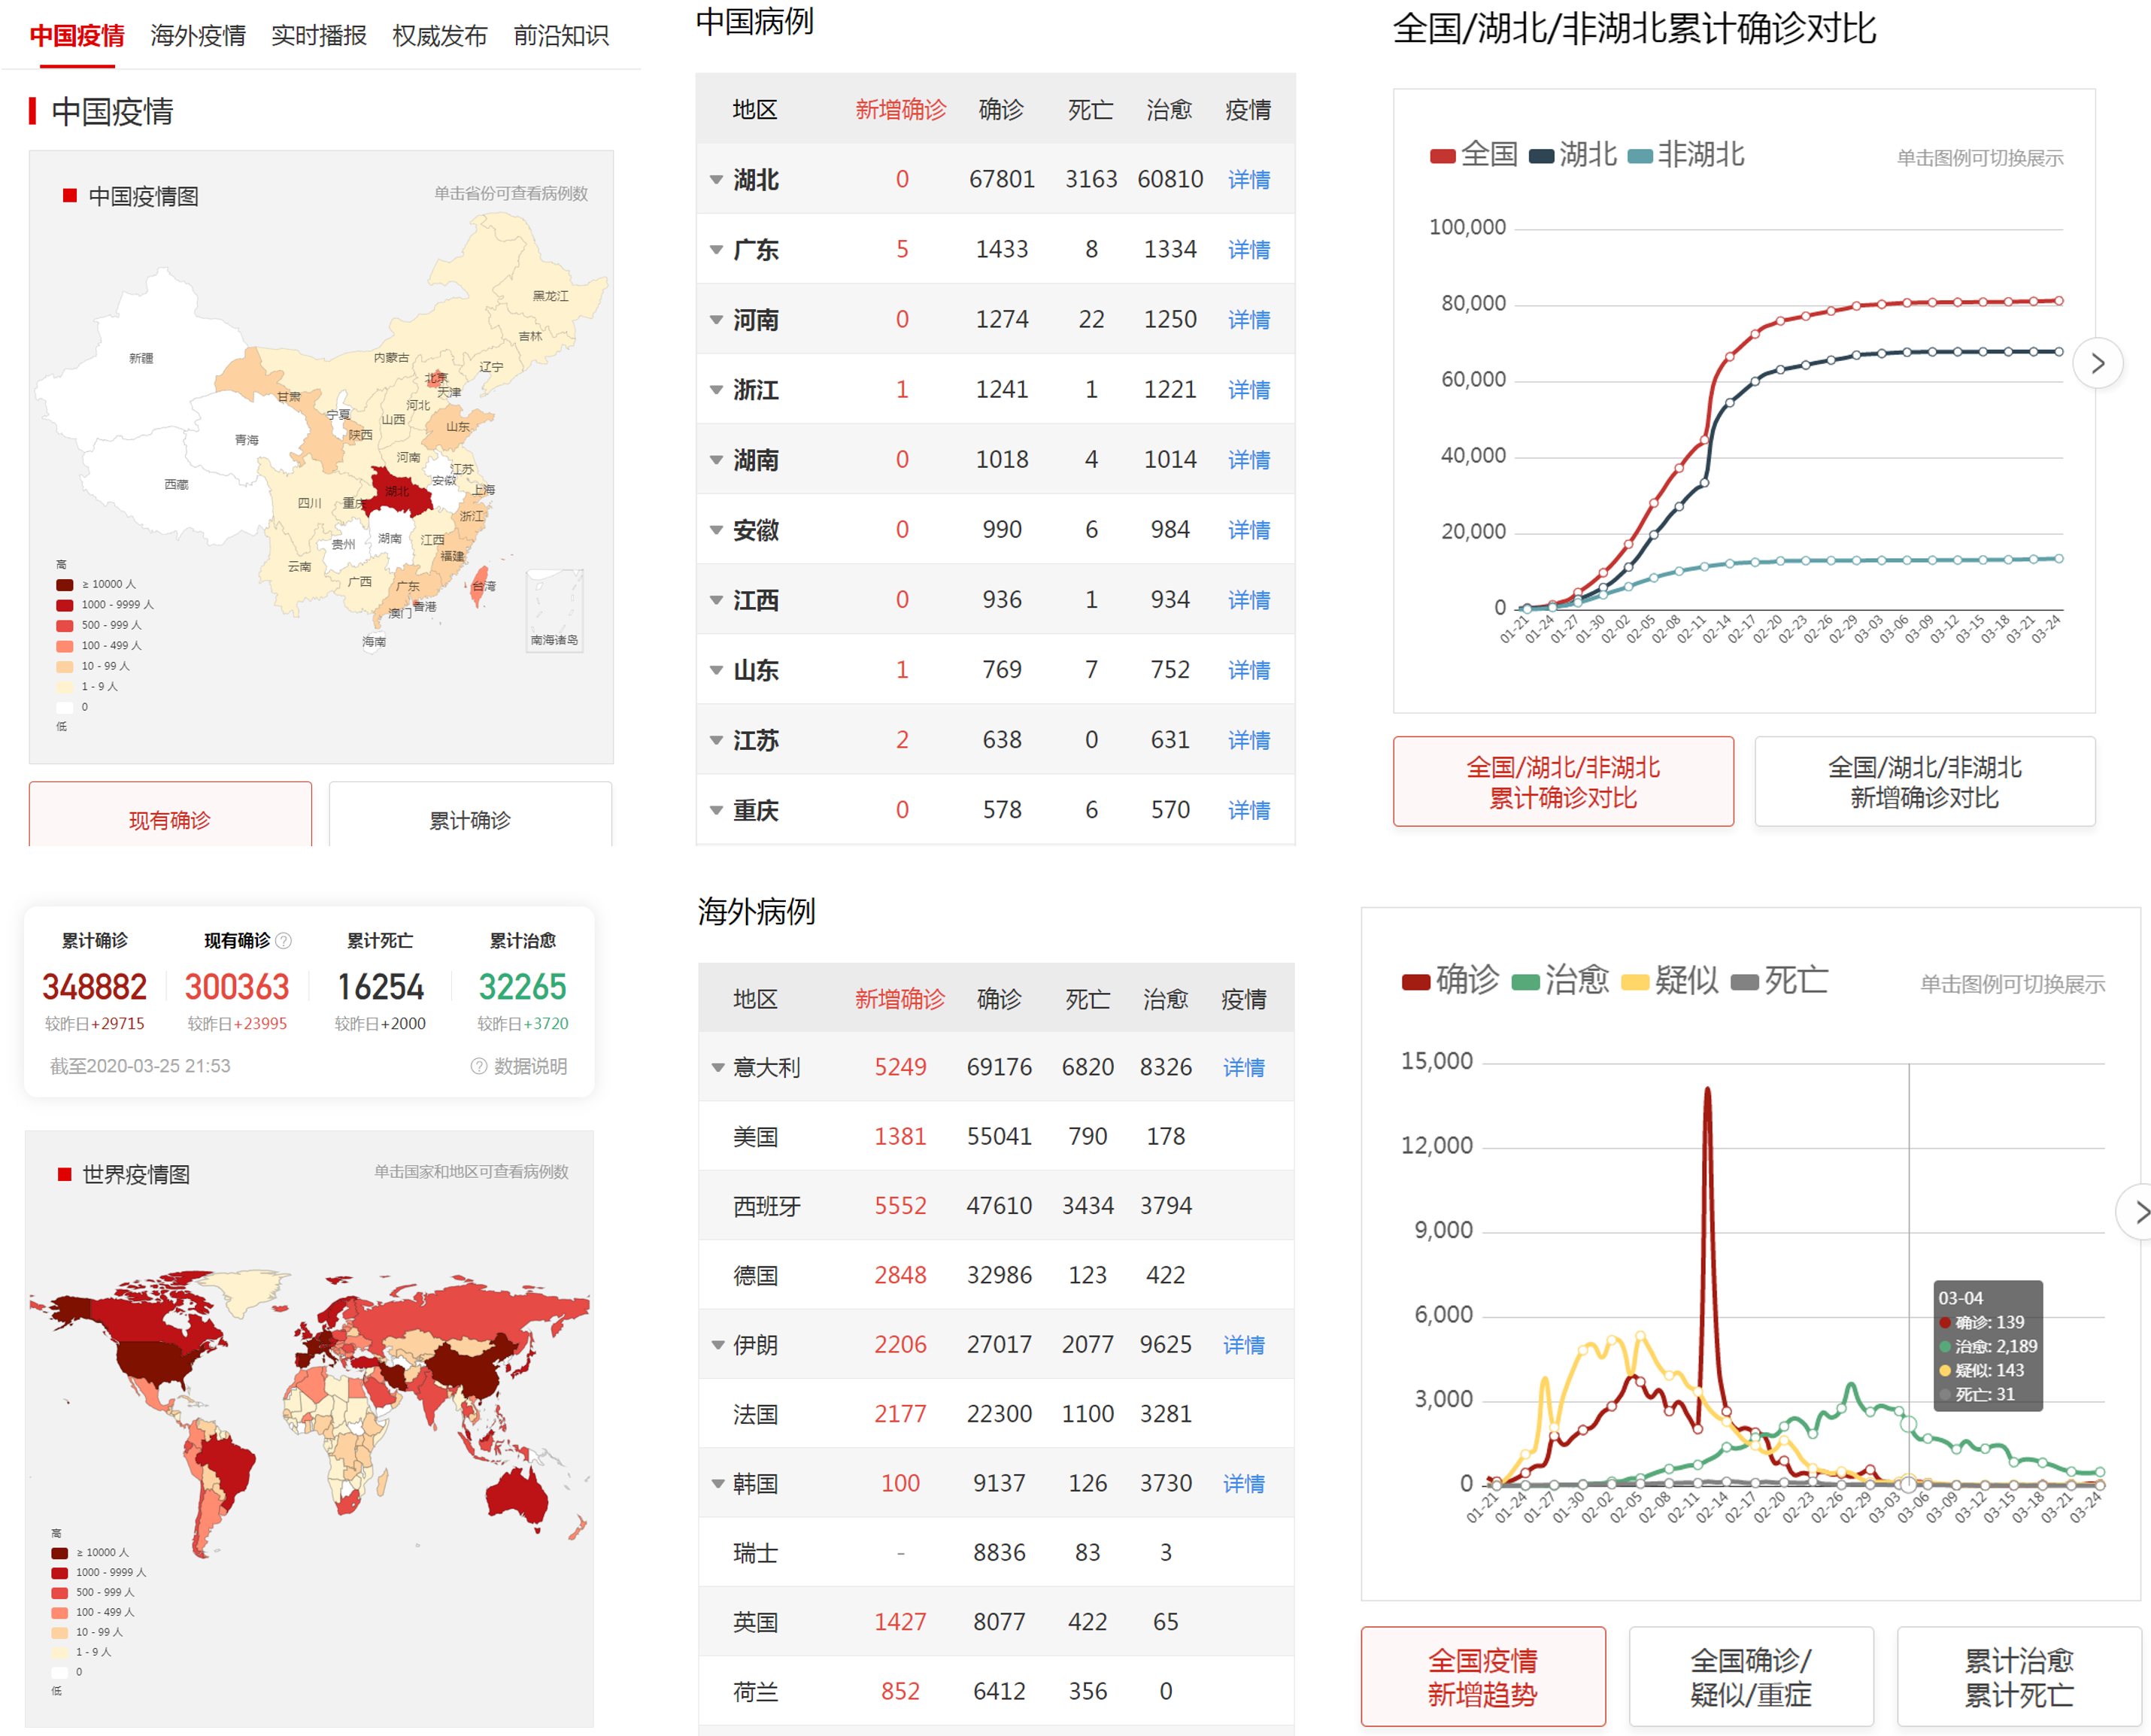This screenshot has height=1736, width=2151.
Task: Open 前沿知识 tab
Action: pos(561,36)
